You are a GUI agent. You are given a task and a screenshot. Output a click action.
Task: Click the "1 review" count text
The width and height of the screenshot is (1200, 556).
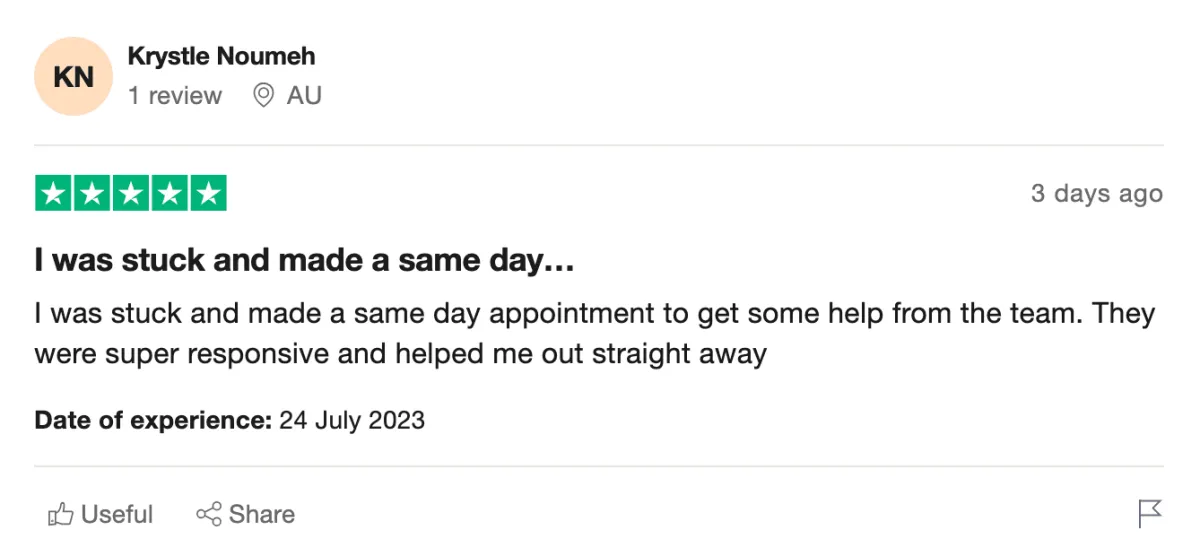point(175,96)
